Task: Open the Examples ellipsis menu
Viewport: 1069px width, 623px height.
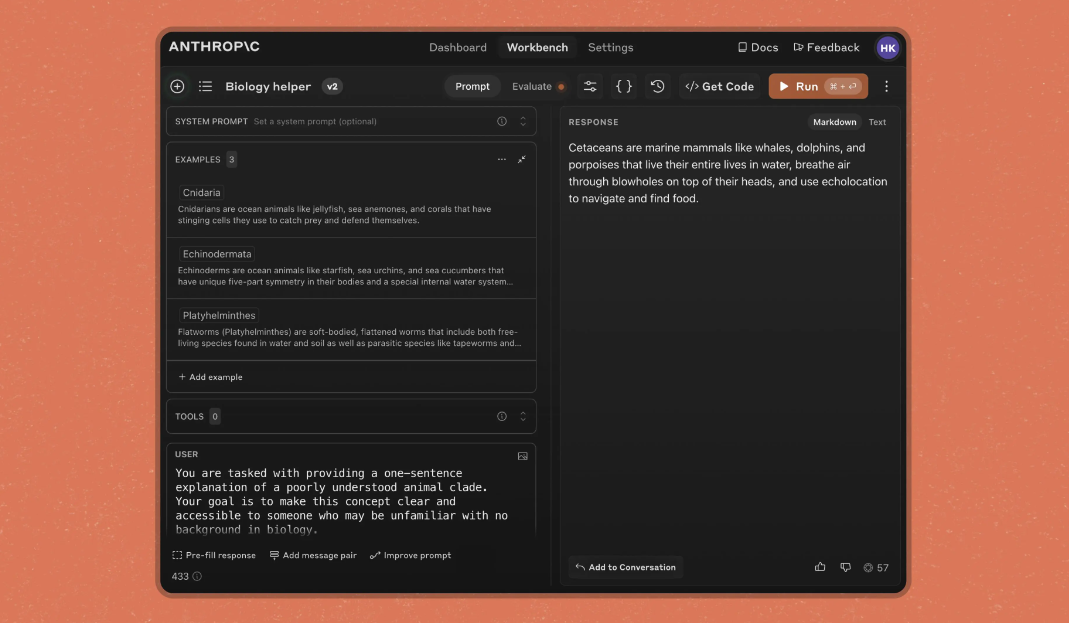Action: pos(502,159)
